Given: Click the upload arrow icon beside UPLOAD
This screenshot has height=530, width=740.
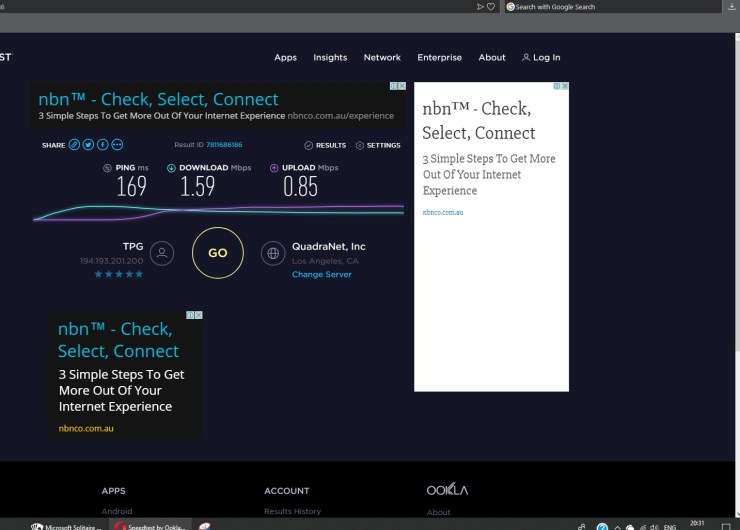Looking at the screenshot, I should (274, 168).
